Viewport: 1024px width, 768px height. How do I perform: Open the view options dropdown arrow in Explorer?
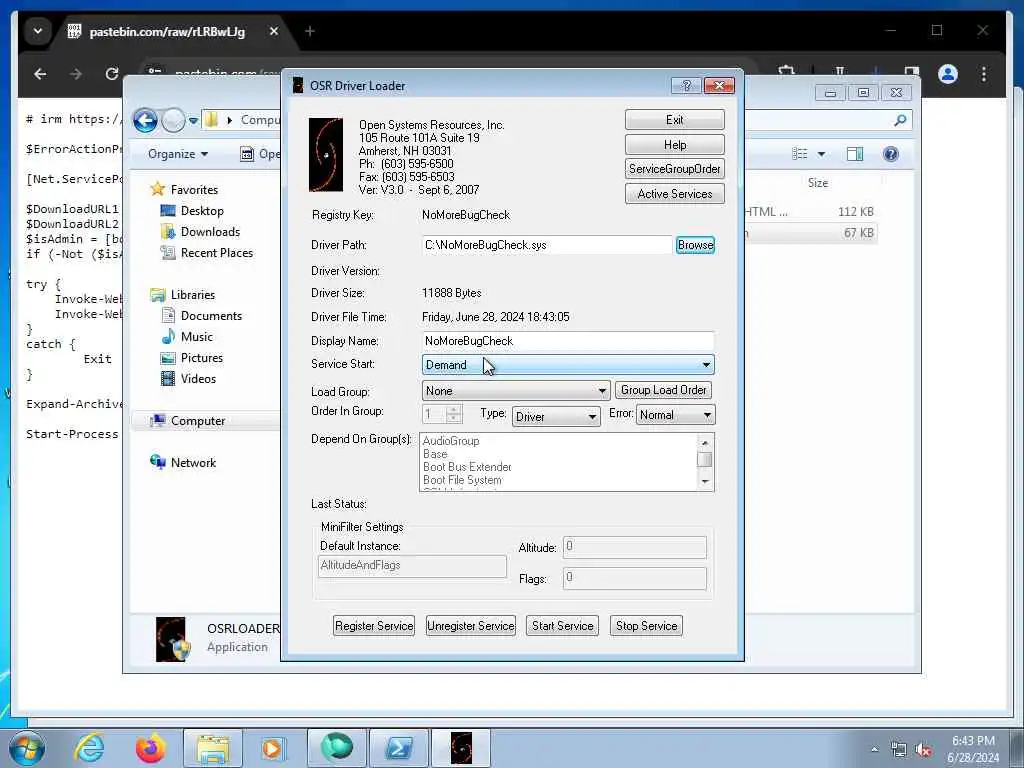click(x=821, y=154)
